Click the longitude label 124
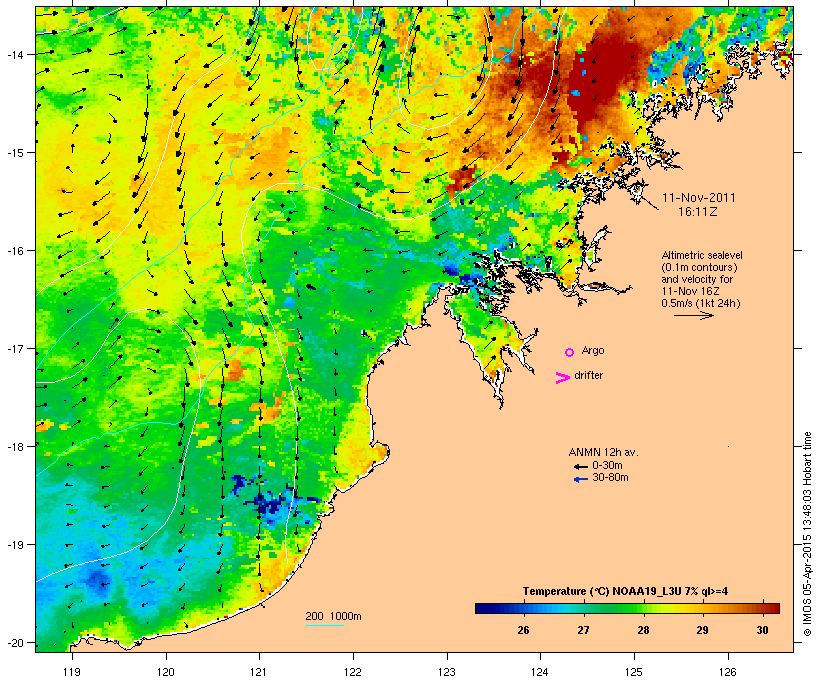Viewport: 820px width, 680px height. pyautogui.click(x=540, y=672)
